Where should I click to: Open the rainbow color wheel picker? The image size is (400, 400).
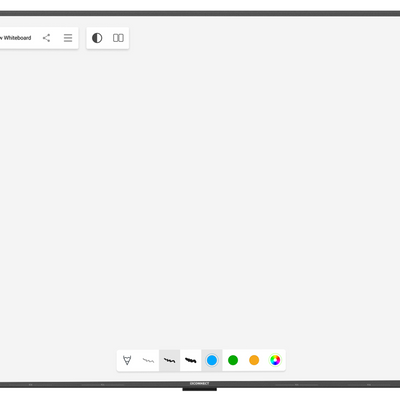click(x=275, y=360)
